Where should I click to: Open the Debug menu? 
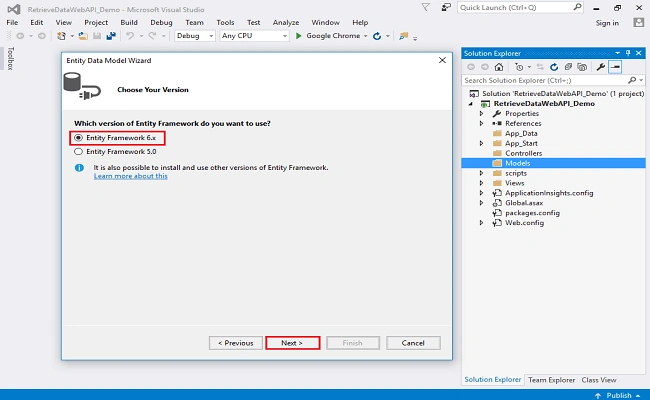[x=161, y=22]
